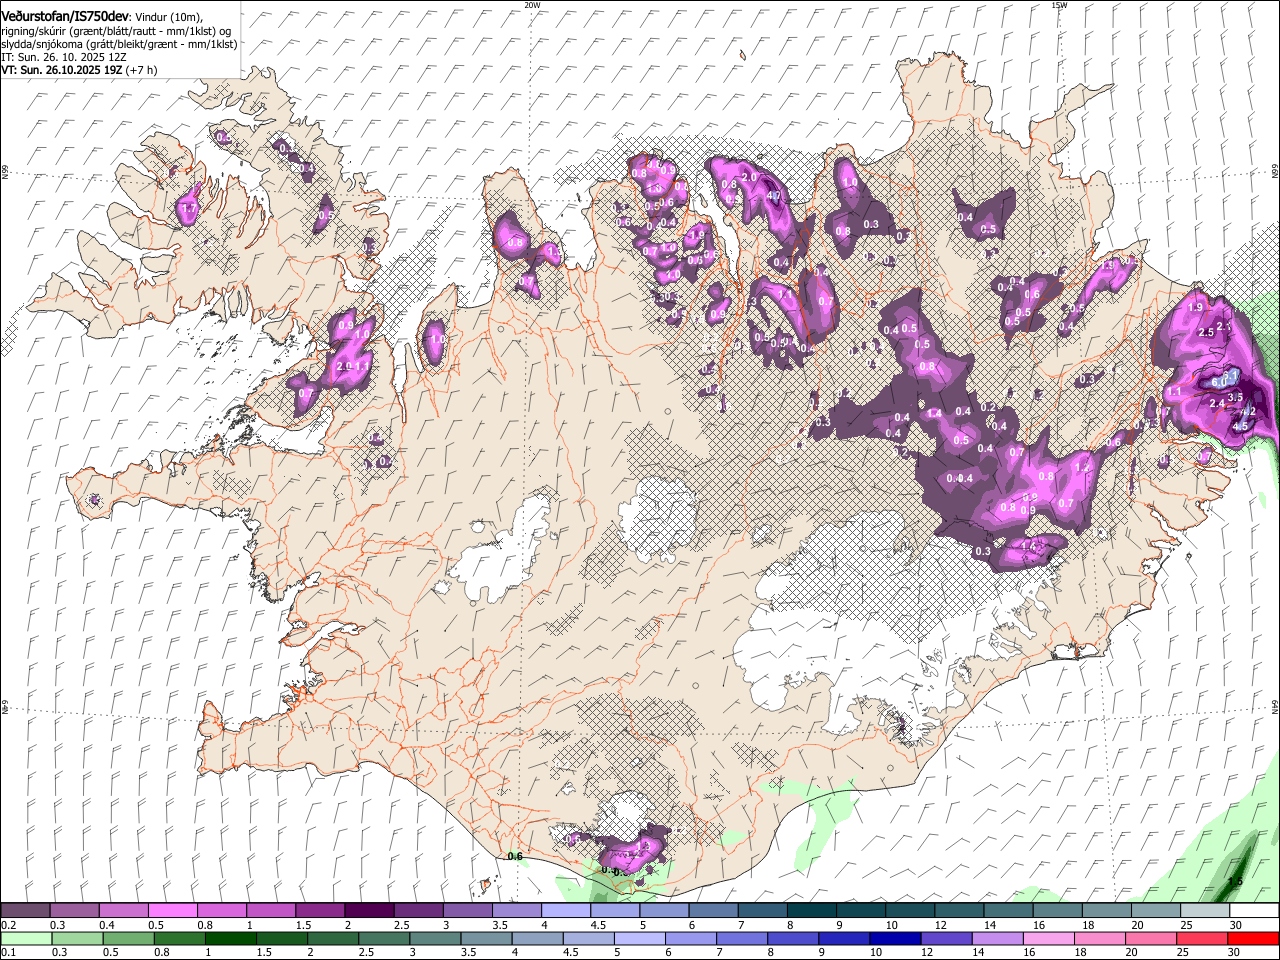Select the lavender snow swatch between 4 and 4.5
Screen dimensions: 1280x960
(x=566, y=911)
